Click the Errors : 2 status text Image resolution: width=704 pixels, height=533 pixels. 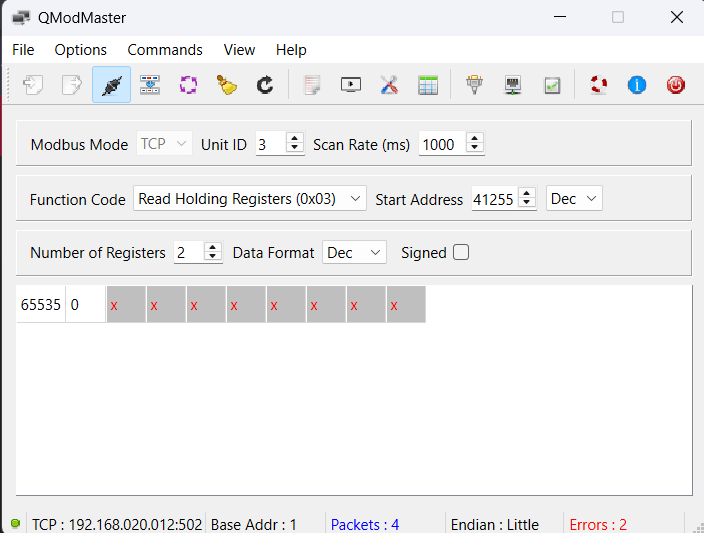click(598, 524)
